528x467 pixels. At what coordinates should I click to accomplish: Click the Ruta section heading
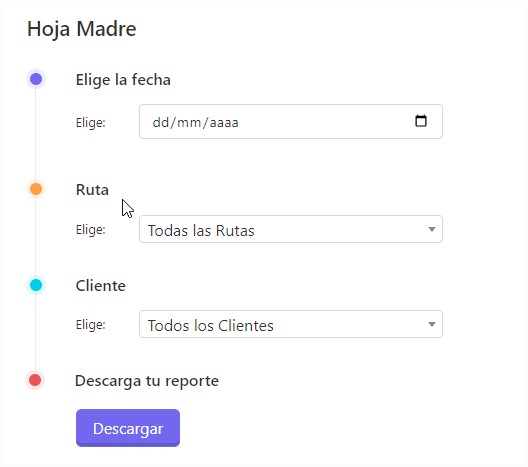(92, 190)
